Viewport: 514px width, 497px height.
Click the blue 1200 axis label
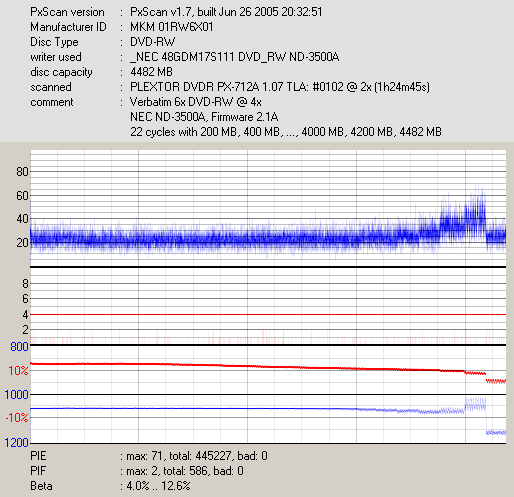[x=17, y=443]
